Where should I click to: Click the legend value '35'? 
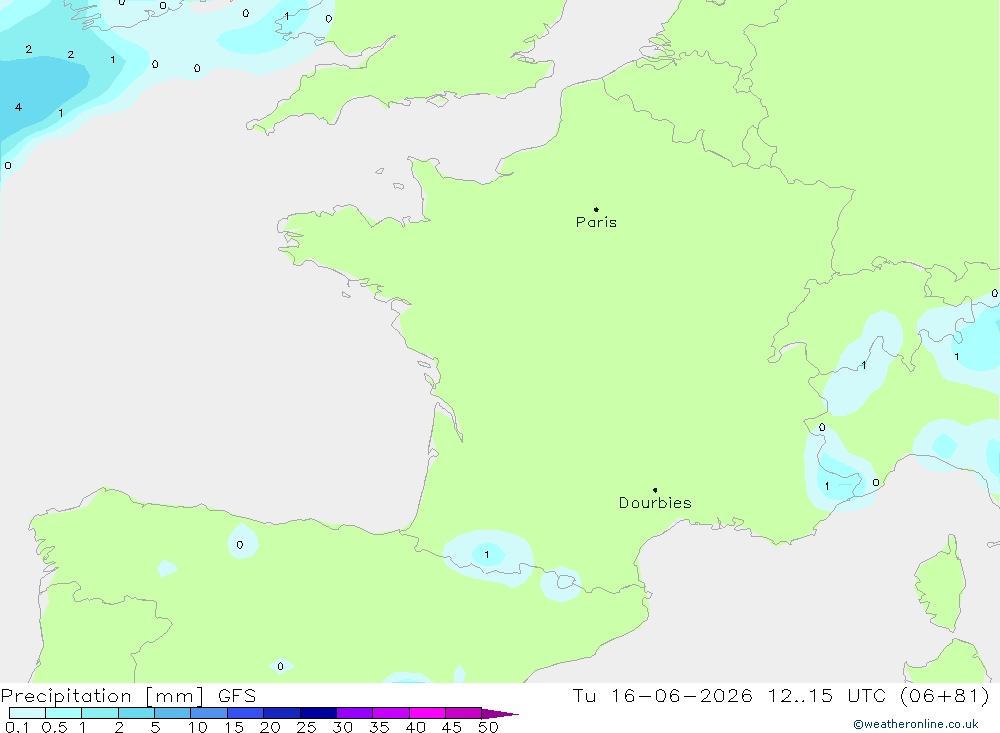(379, 727)
